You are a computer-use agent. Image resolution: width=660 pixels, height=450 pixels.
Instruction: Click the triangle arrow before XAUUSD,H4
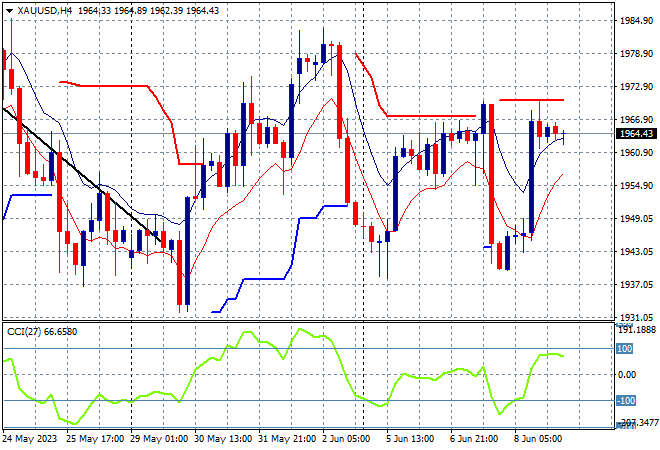click(x=9, y=11)
